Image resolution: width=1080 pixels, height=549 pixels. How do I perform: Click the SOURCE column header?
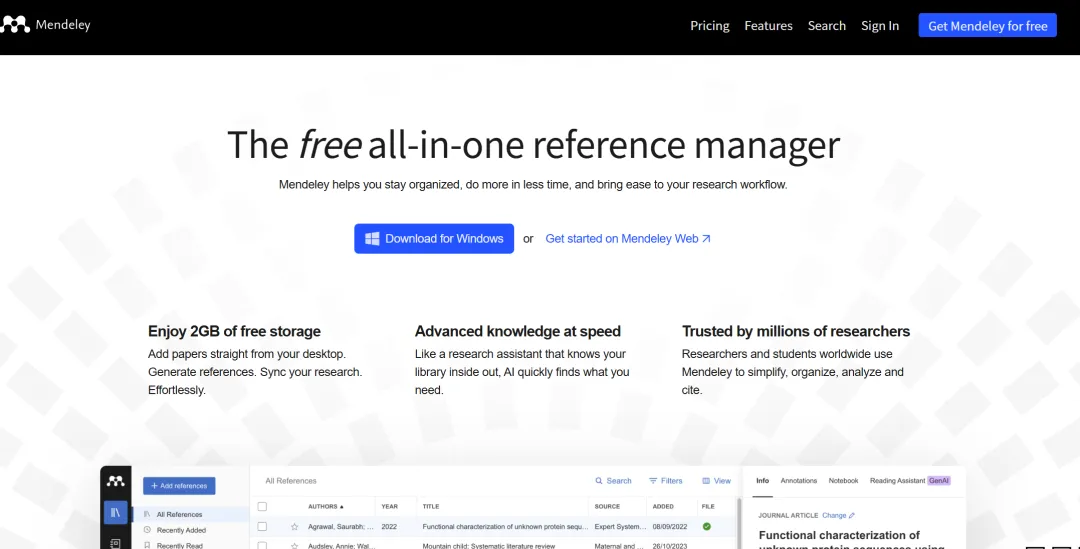coord(607,506)
